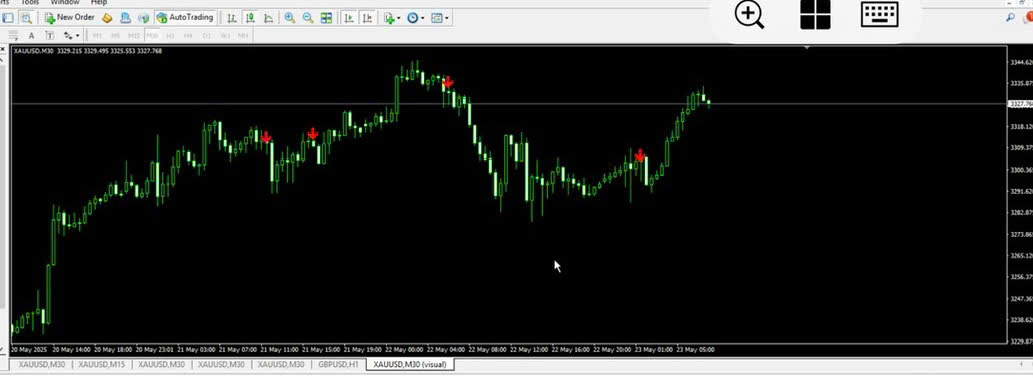Select the channel lines drawing tool
Viewport: 1033px width, 378px height.
[13, 35]
